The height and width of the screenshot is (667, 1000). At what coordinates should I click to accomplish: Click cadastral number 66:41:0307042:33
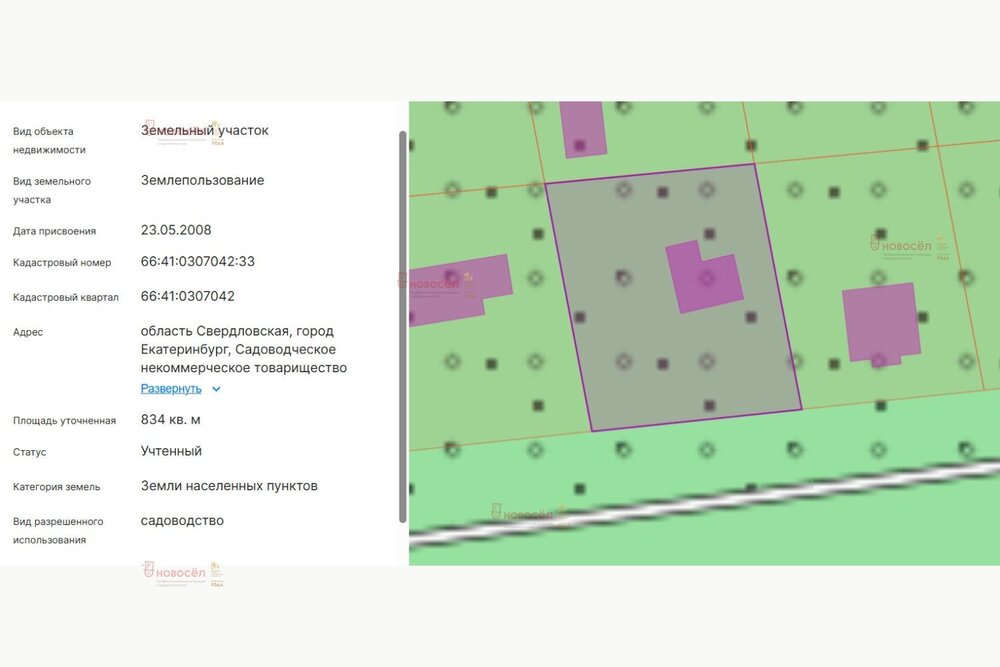198,262
